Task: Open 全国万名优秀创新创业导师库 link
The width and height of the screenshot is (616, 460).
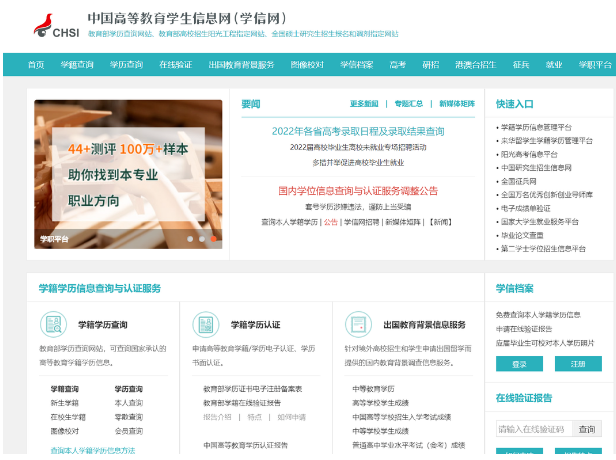Action: 547,195
